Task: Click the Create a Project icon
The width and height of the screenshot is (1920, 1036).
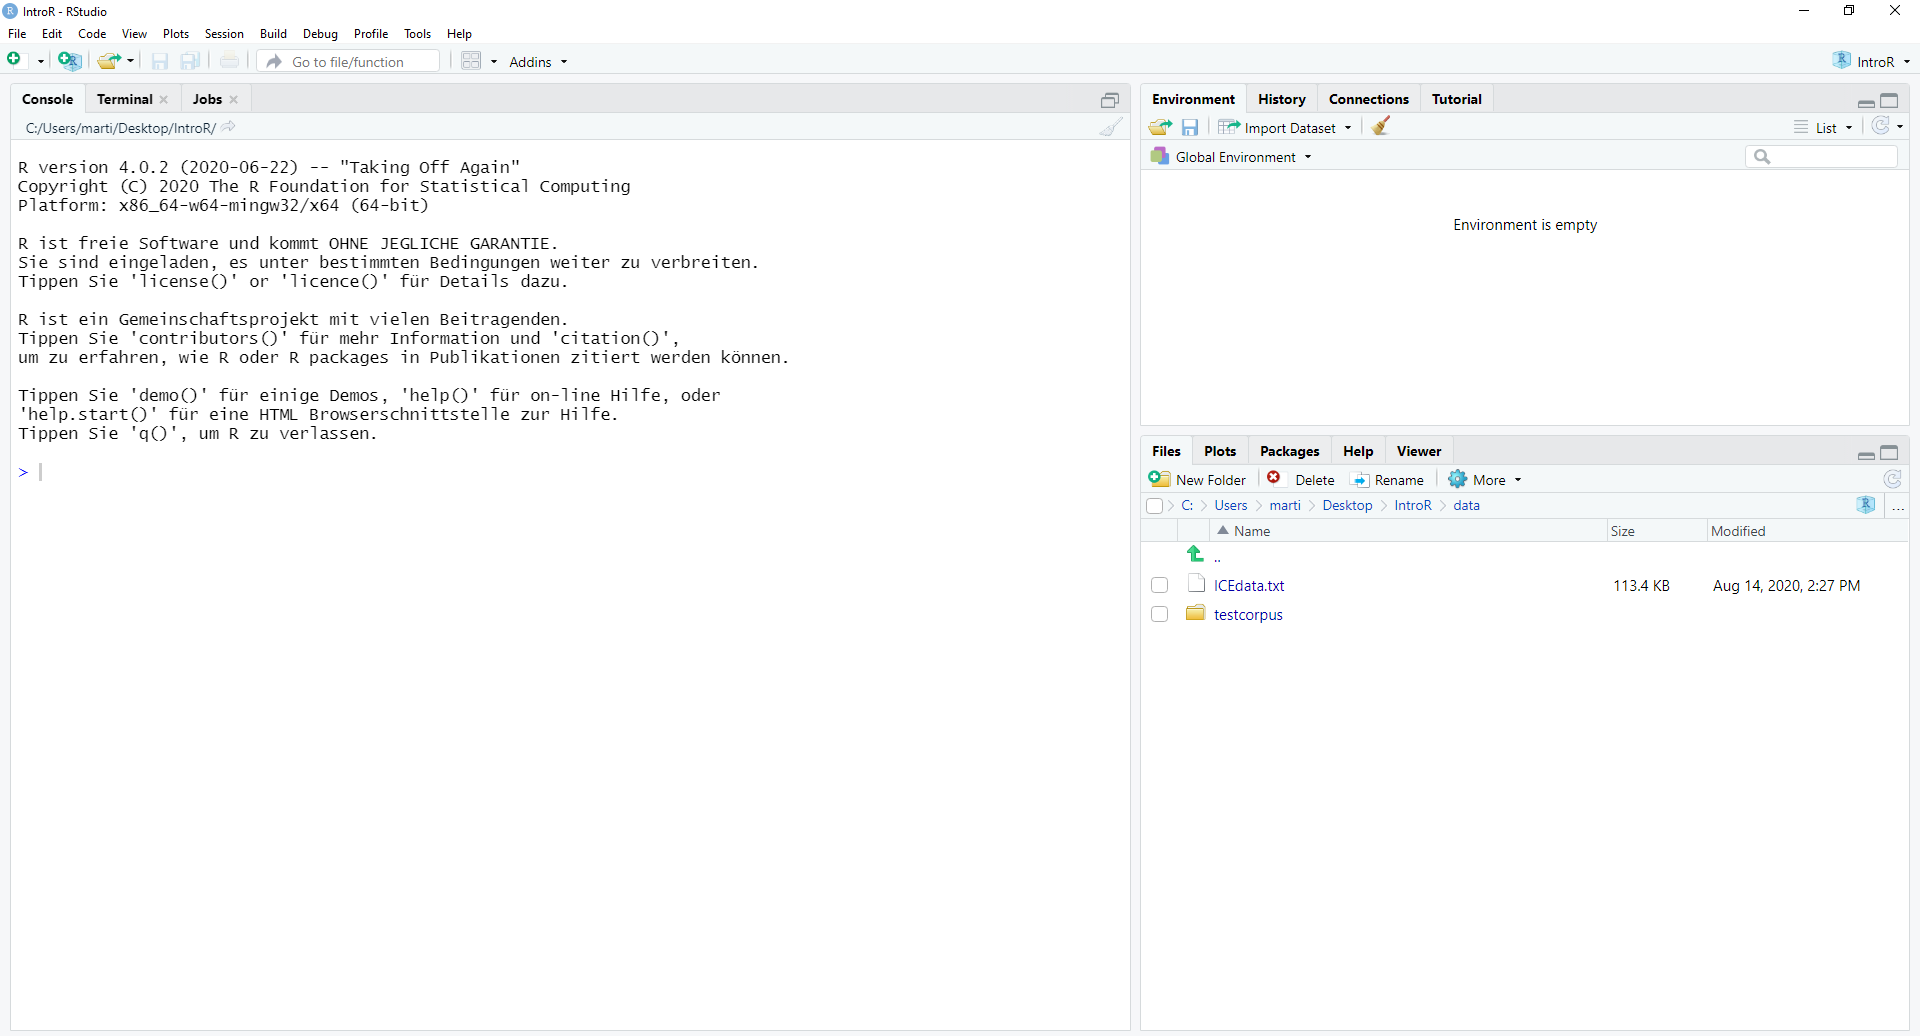Action: tap(69, 61)
